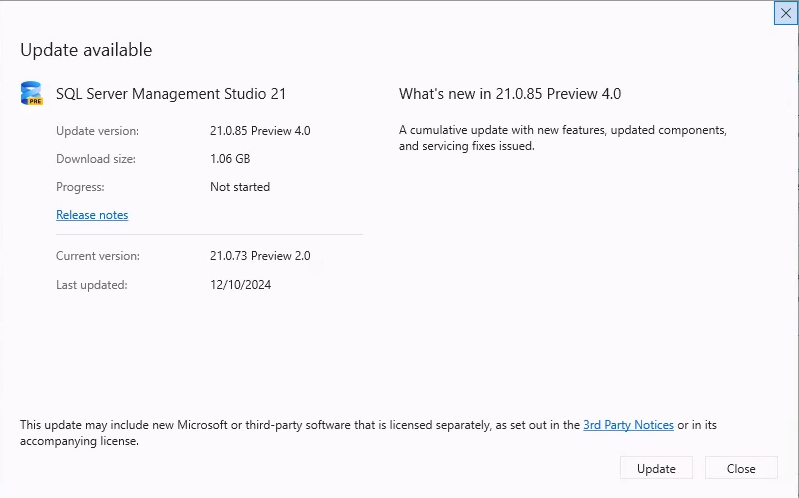Click the Progress: label

(x=80, y=187)
